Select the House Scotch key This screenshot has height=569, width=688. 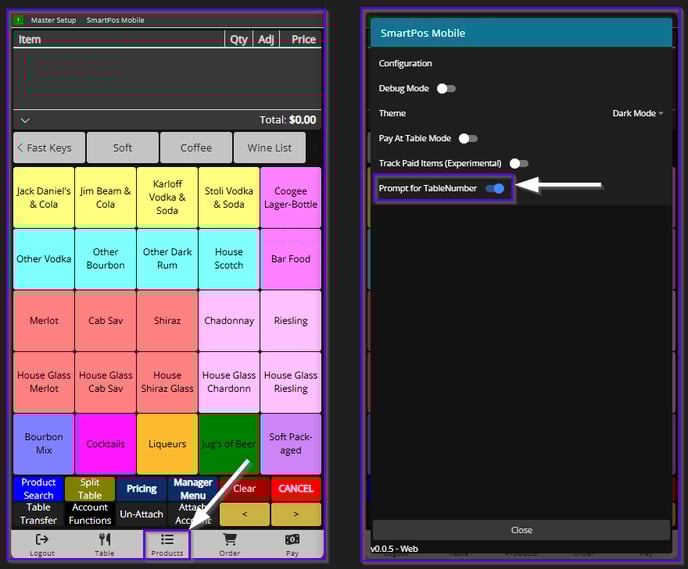229,259
